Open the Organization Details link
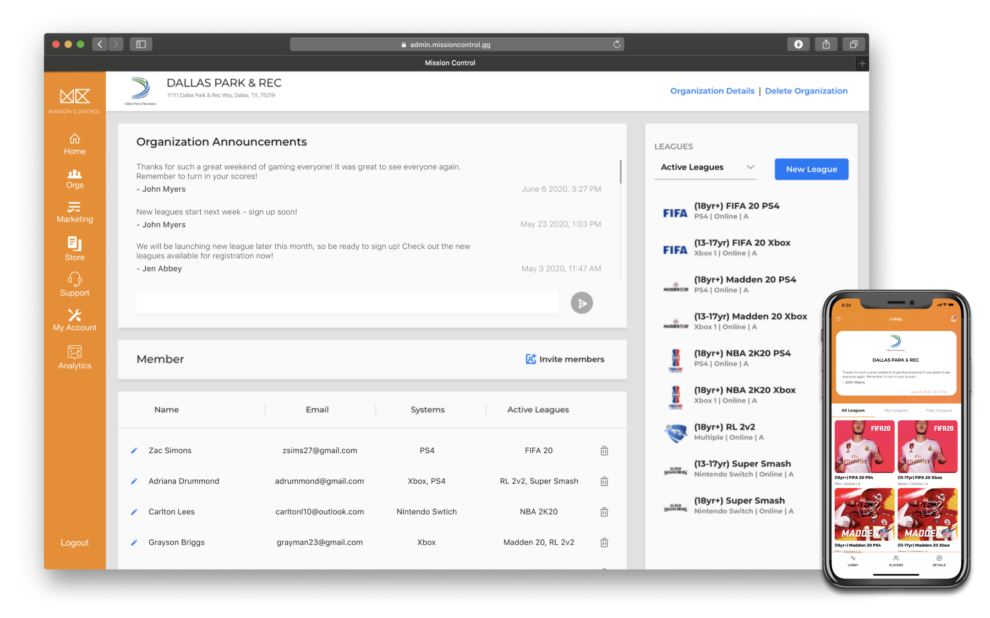The height and width of the screenshot is (618, 990). click(x=712, y=91)
